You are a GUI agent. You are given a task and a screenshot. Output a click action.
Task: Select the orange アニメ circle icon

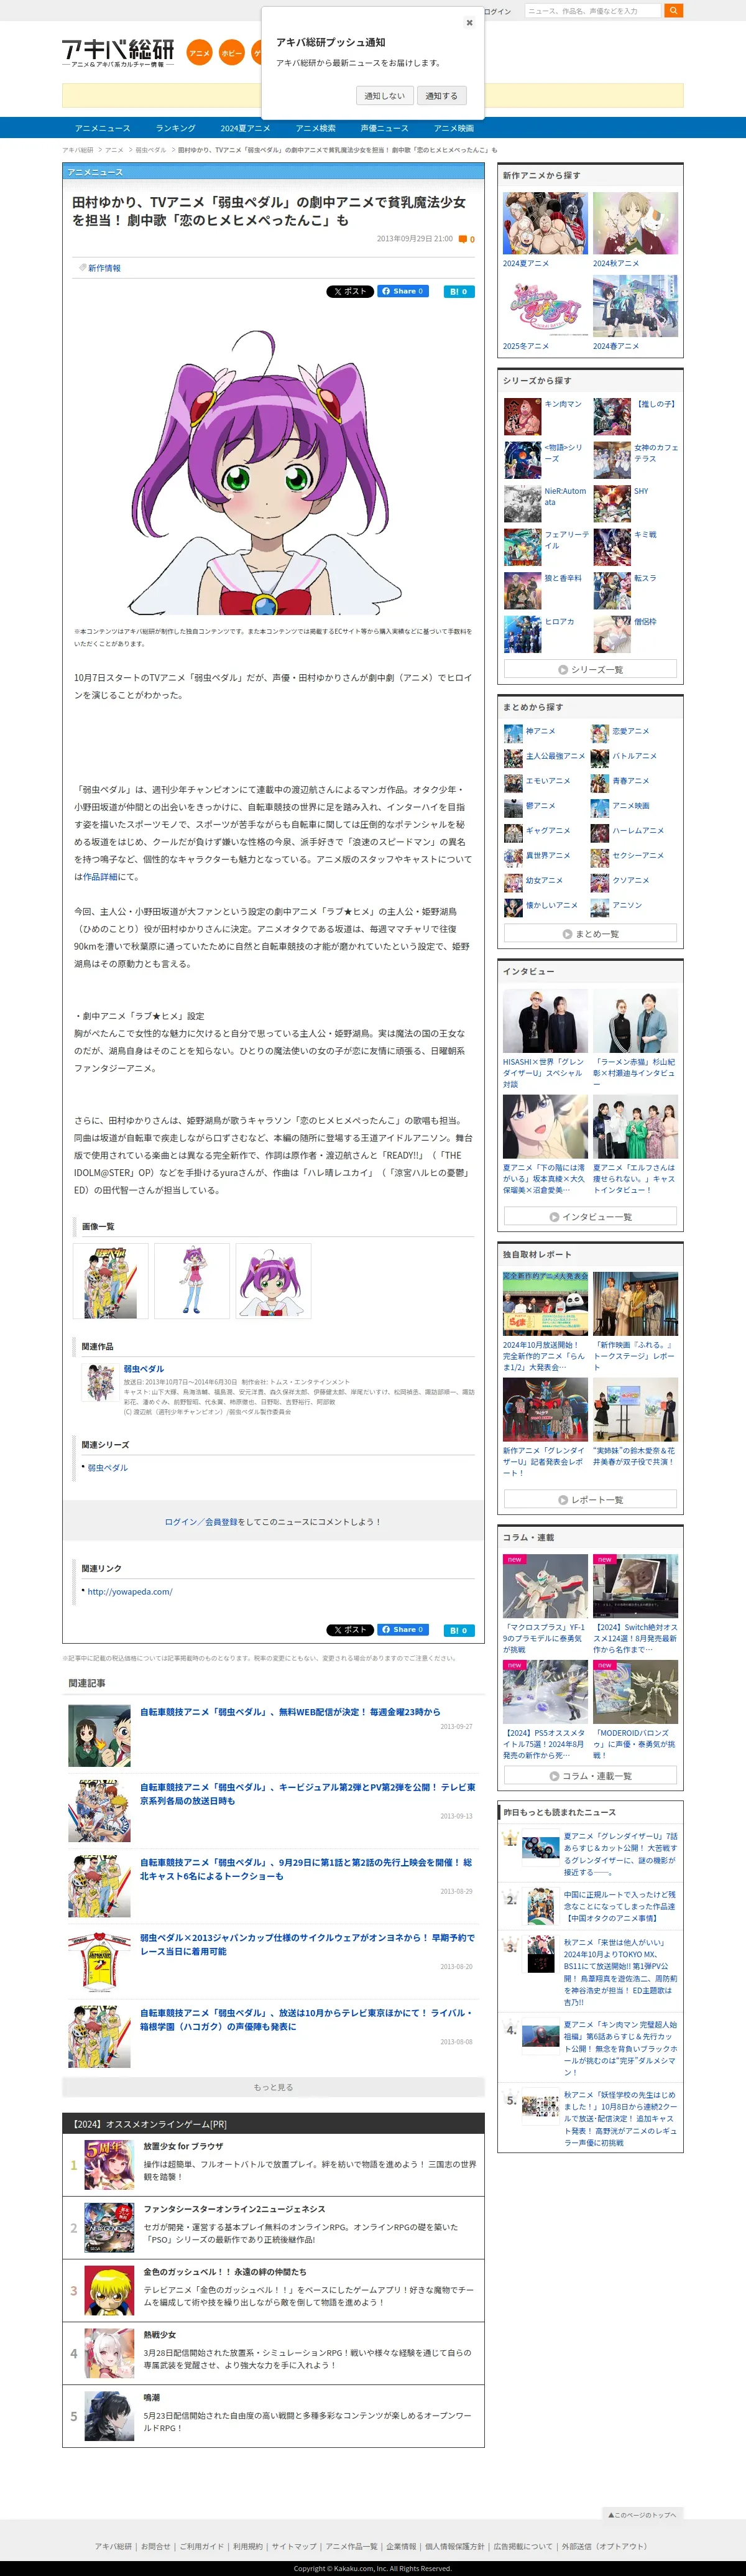(199, 53)
